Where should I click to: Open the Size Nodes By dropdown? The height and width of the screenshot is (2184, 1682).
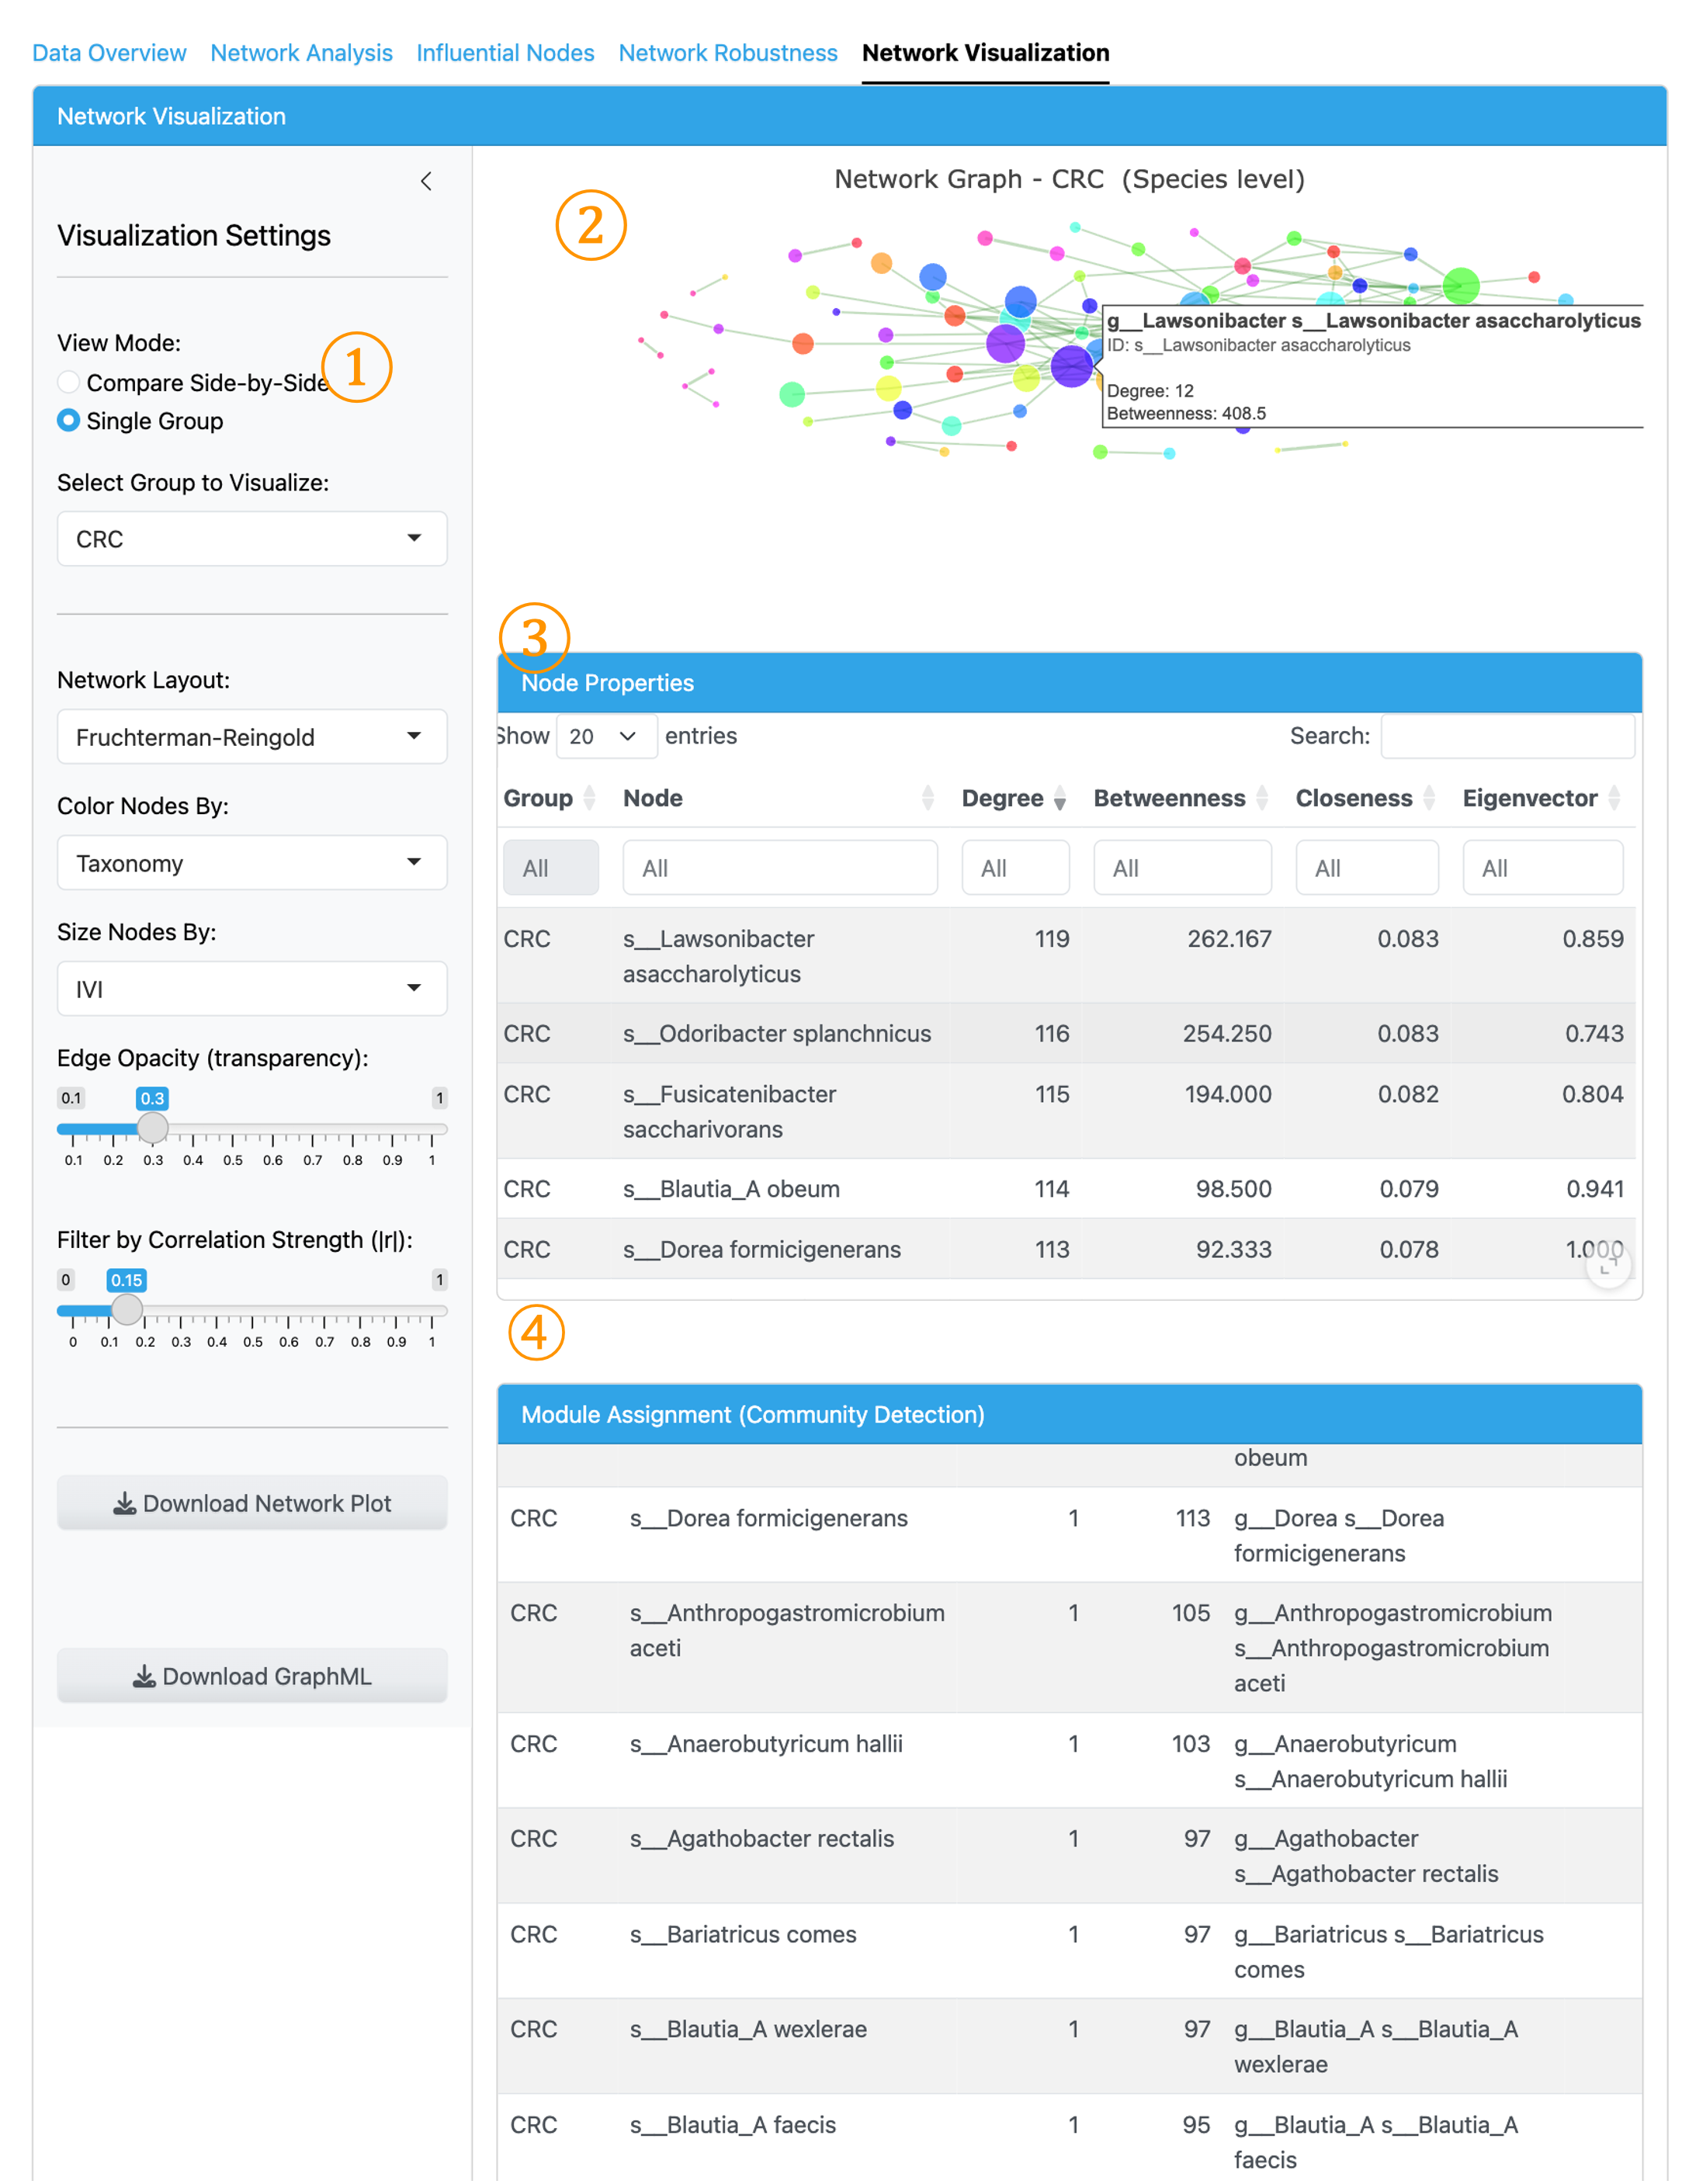tap(252, 989)
